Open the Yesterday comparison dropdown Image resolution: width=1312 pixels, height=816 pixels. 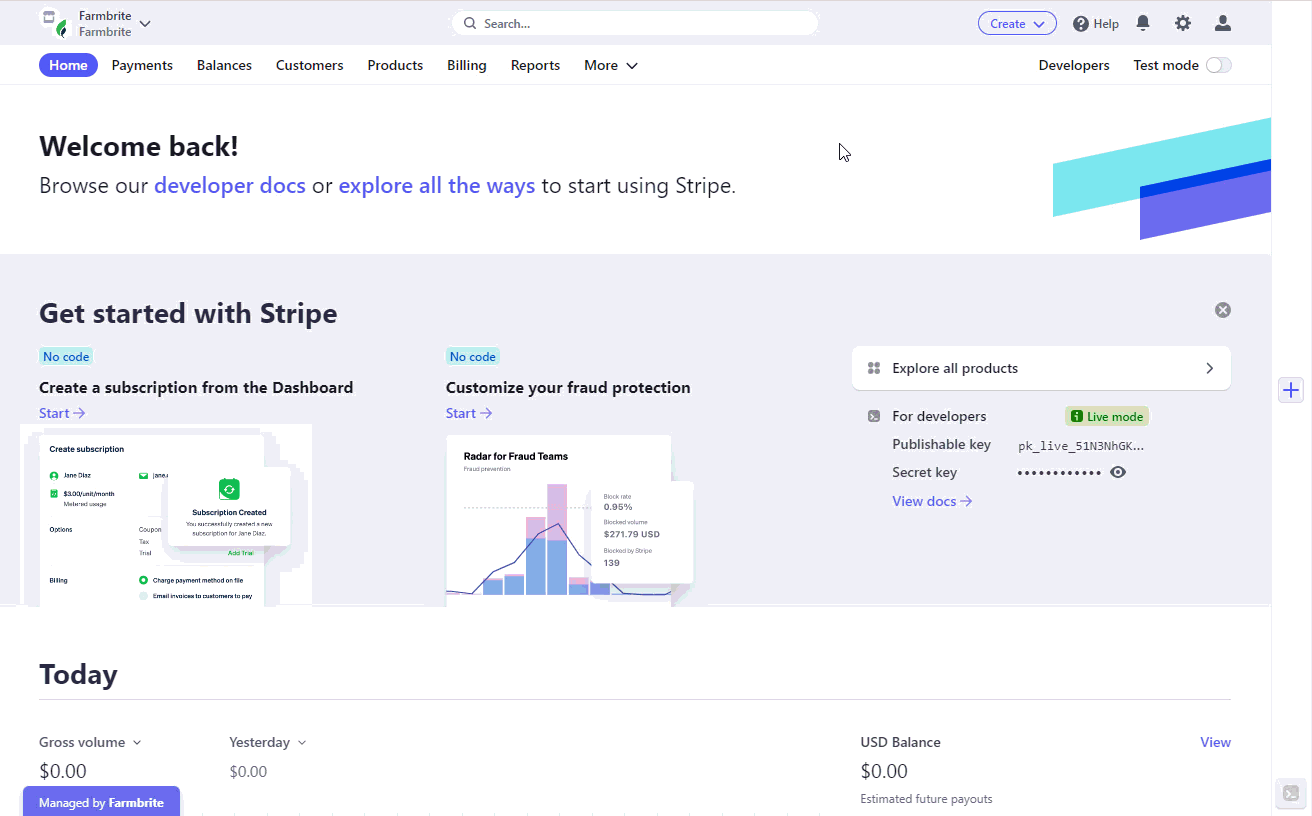(267, 742)
